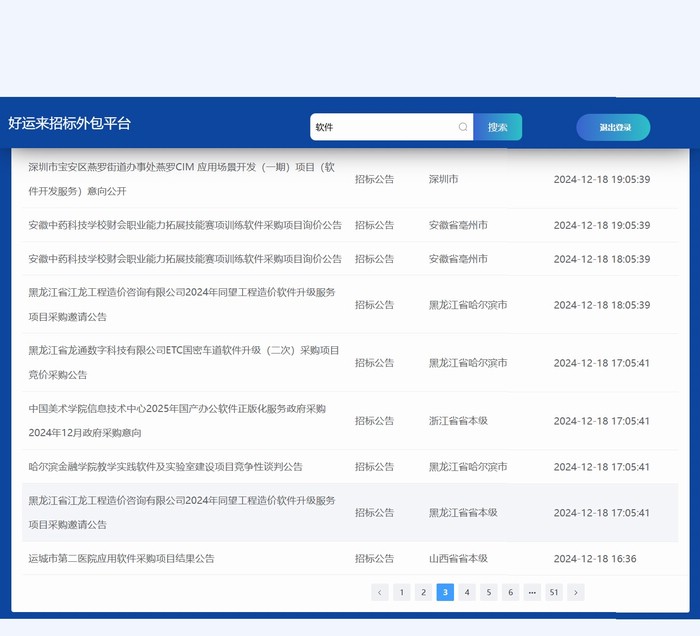Switch to page 6 of results
The image size is (700, 636).
[510, 592]
